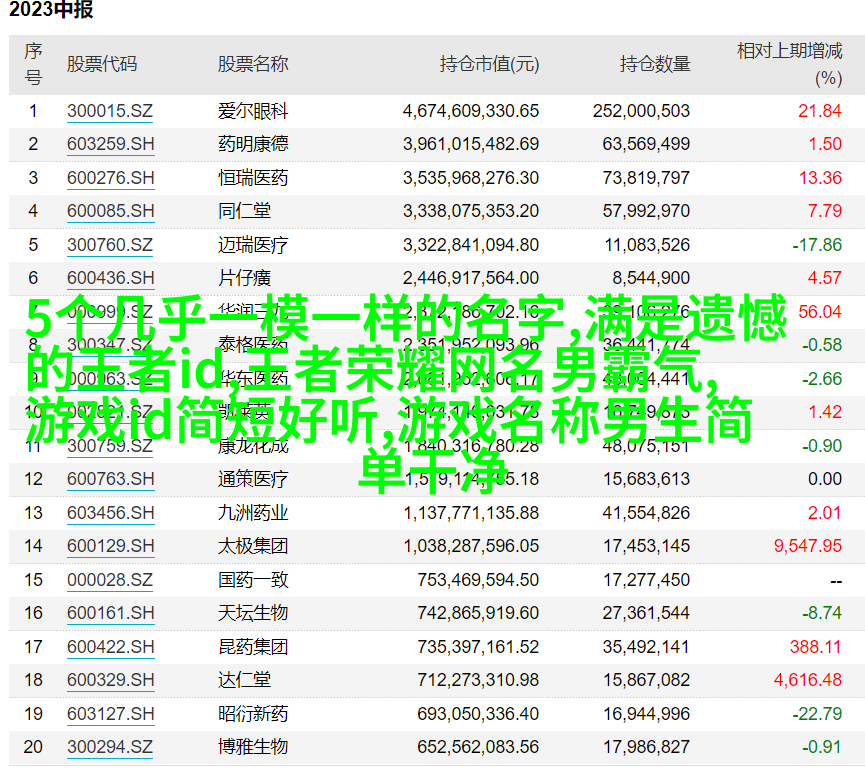Click market value 3,535,968,276.30
Viewport: 865px width, 776px height.
pos(471,178)
